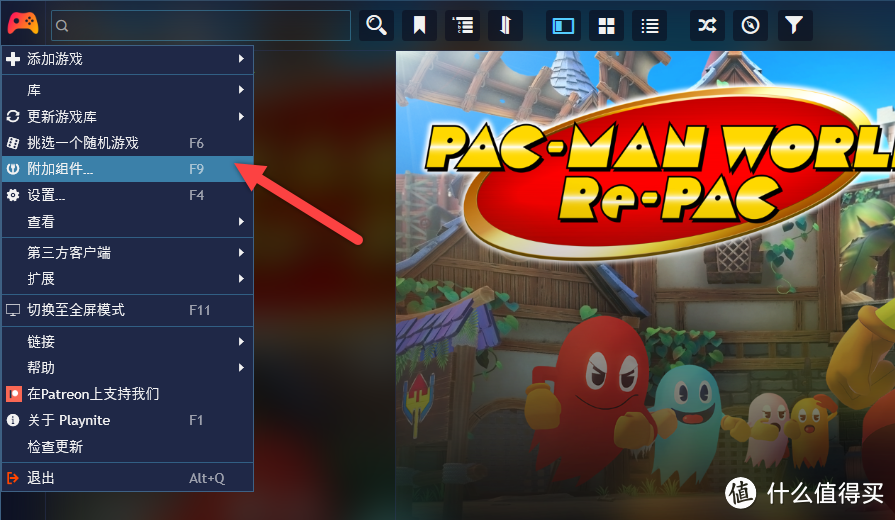The width and height of the screenshot is (895, 520).
Task: Expand submenu arrow beside 更新游戏库
Action: click(x=241, y=116)
